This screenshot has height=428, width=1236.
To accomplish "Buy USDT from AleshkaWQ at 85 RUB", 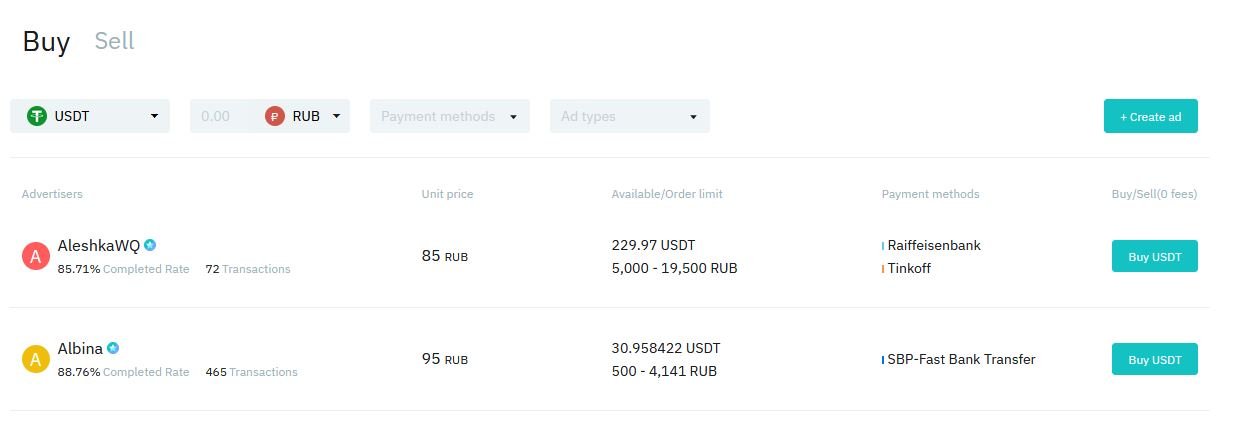I will click(1154, 256).
